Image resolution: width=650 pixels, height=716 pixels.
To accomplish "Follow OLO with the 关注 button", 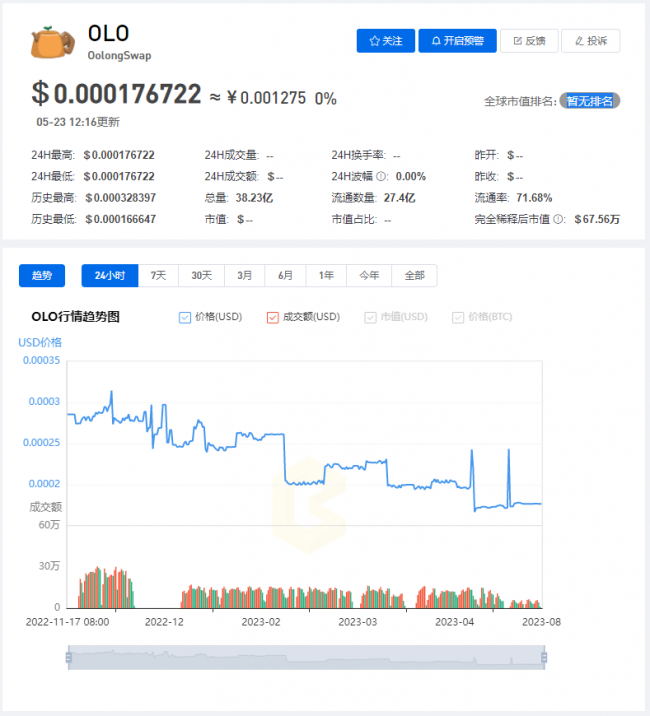I will tap(386, 41).
